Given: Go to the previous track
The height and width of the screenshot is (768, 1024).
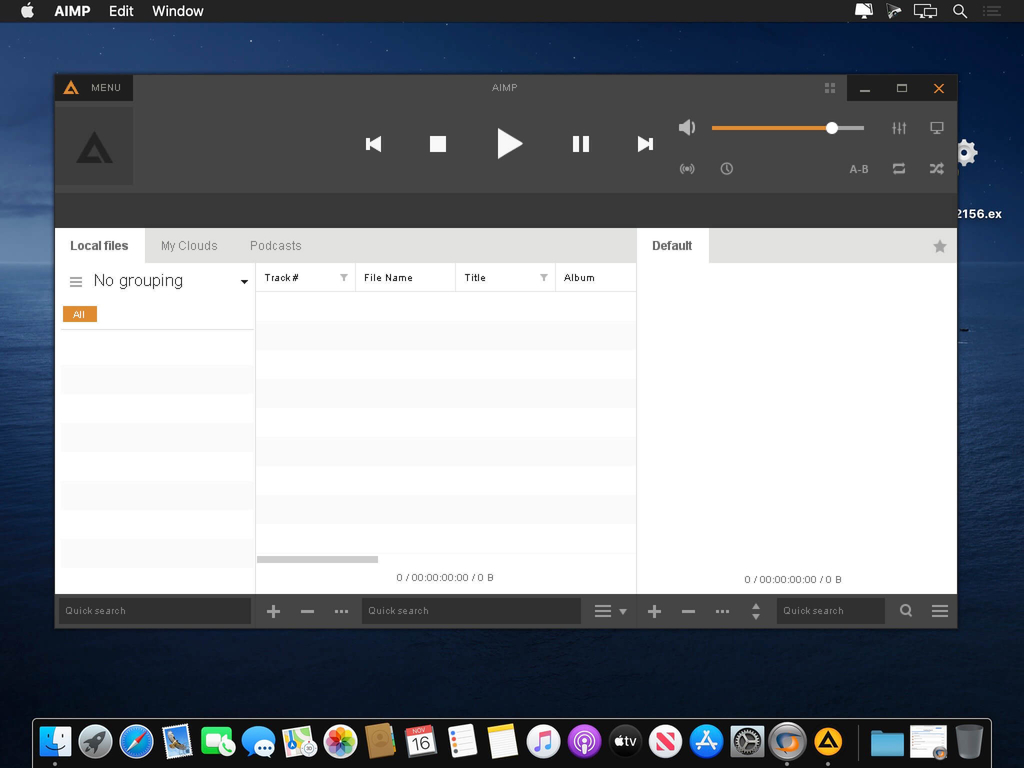Looking at the screenshot, I should pyautogui.click(x=373, y=144).
